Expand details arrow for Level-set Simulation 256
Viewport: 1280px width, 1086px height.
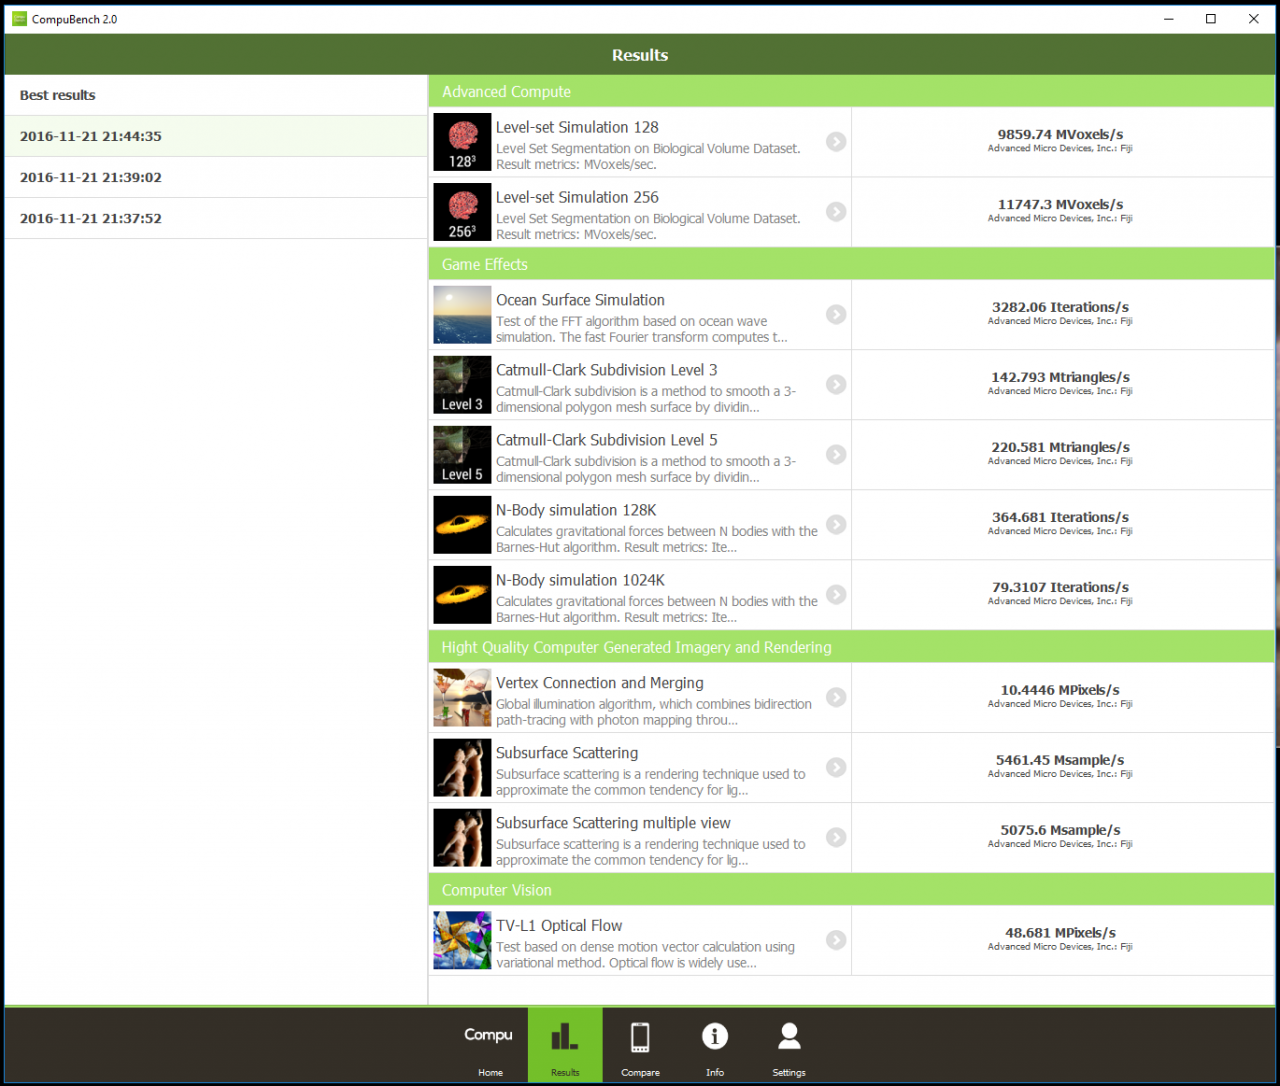pyautogui.click(x=836, y=212)
